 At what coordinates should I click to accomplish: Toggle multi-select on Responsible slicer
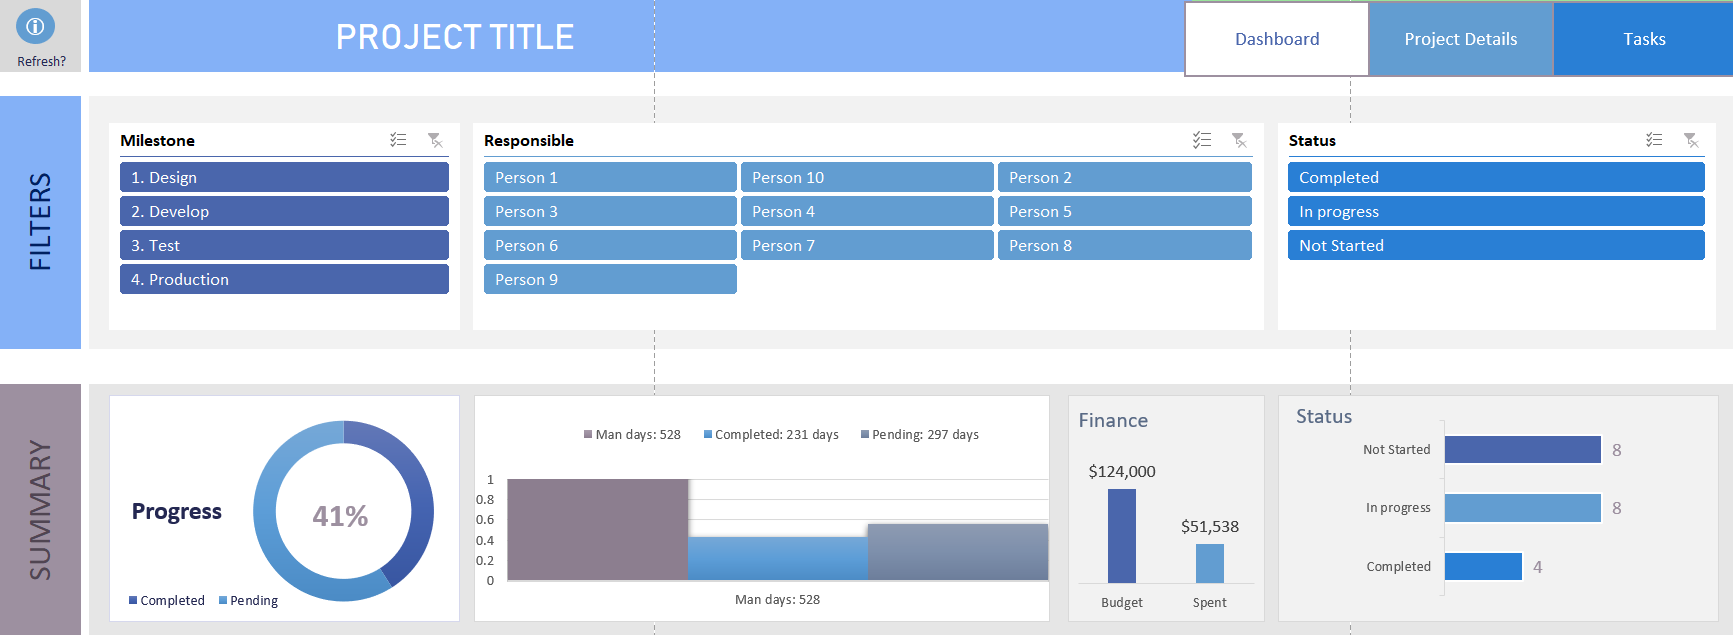(x=1202, y=140)
